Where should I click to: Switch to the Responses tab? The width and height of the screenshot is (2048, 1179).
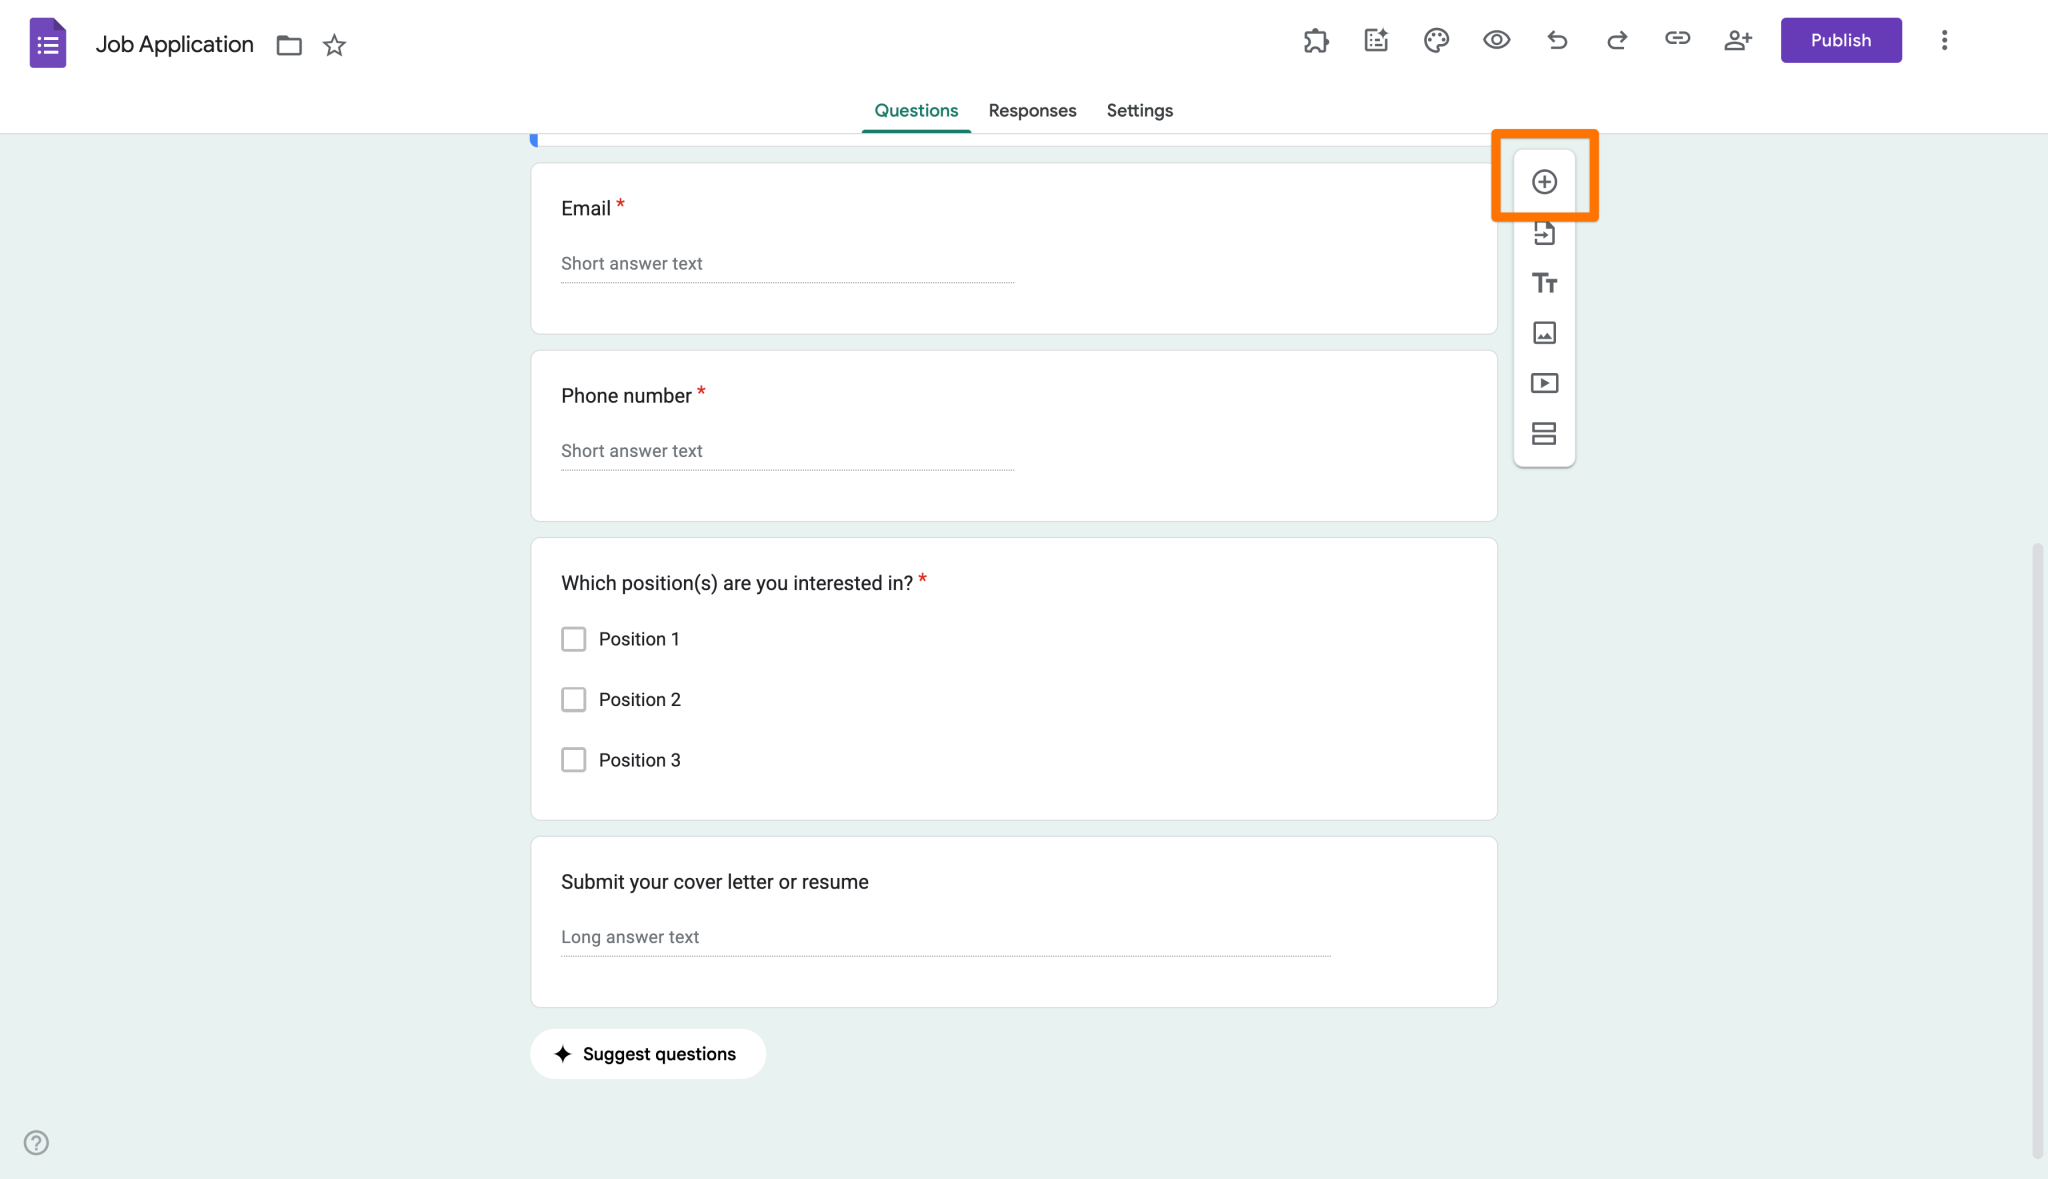point(1032,110)
